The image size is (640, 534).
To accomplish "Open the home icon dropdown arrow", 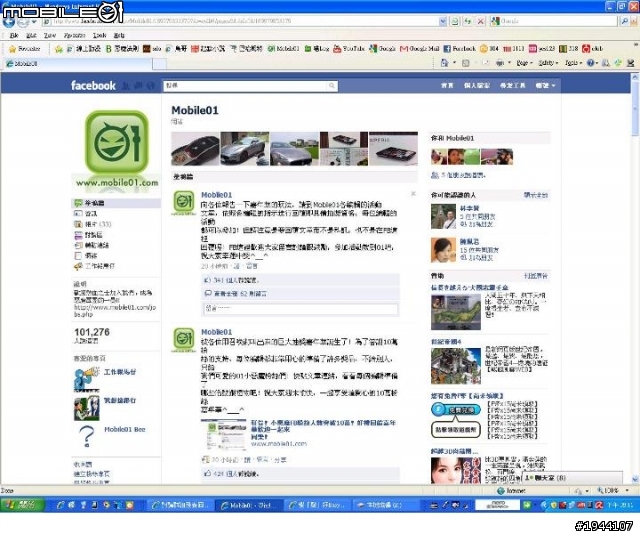I will tap(454, 63).
